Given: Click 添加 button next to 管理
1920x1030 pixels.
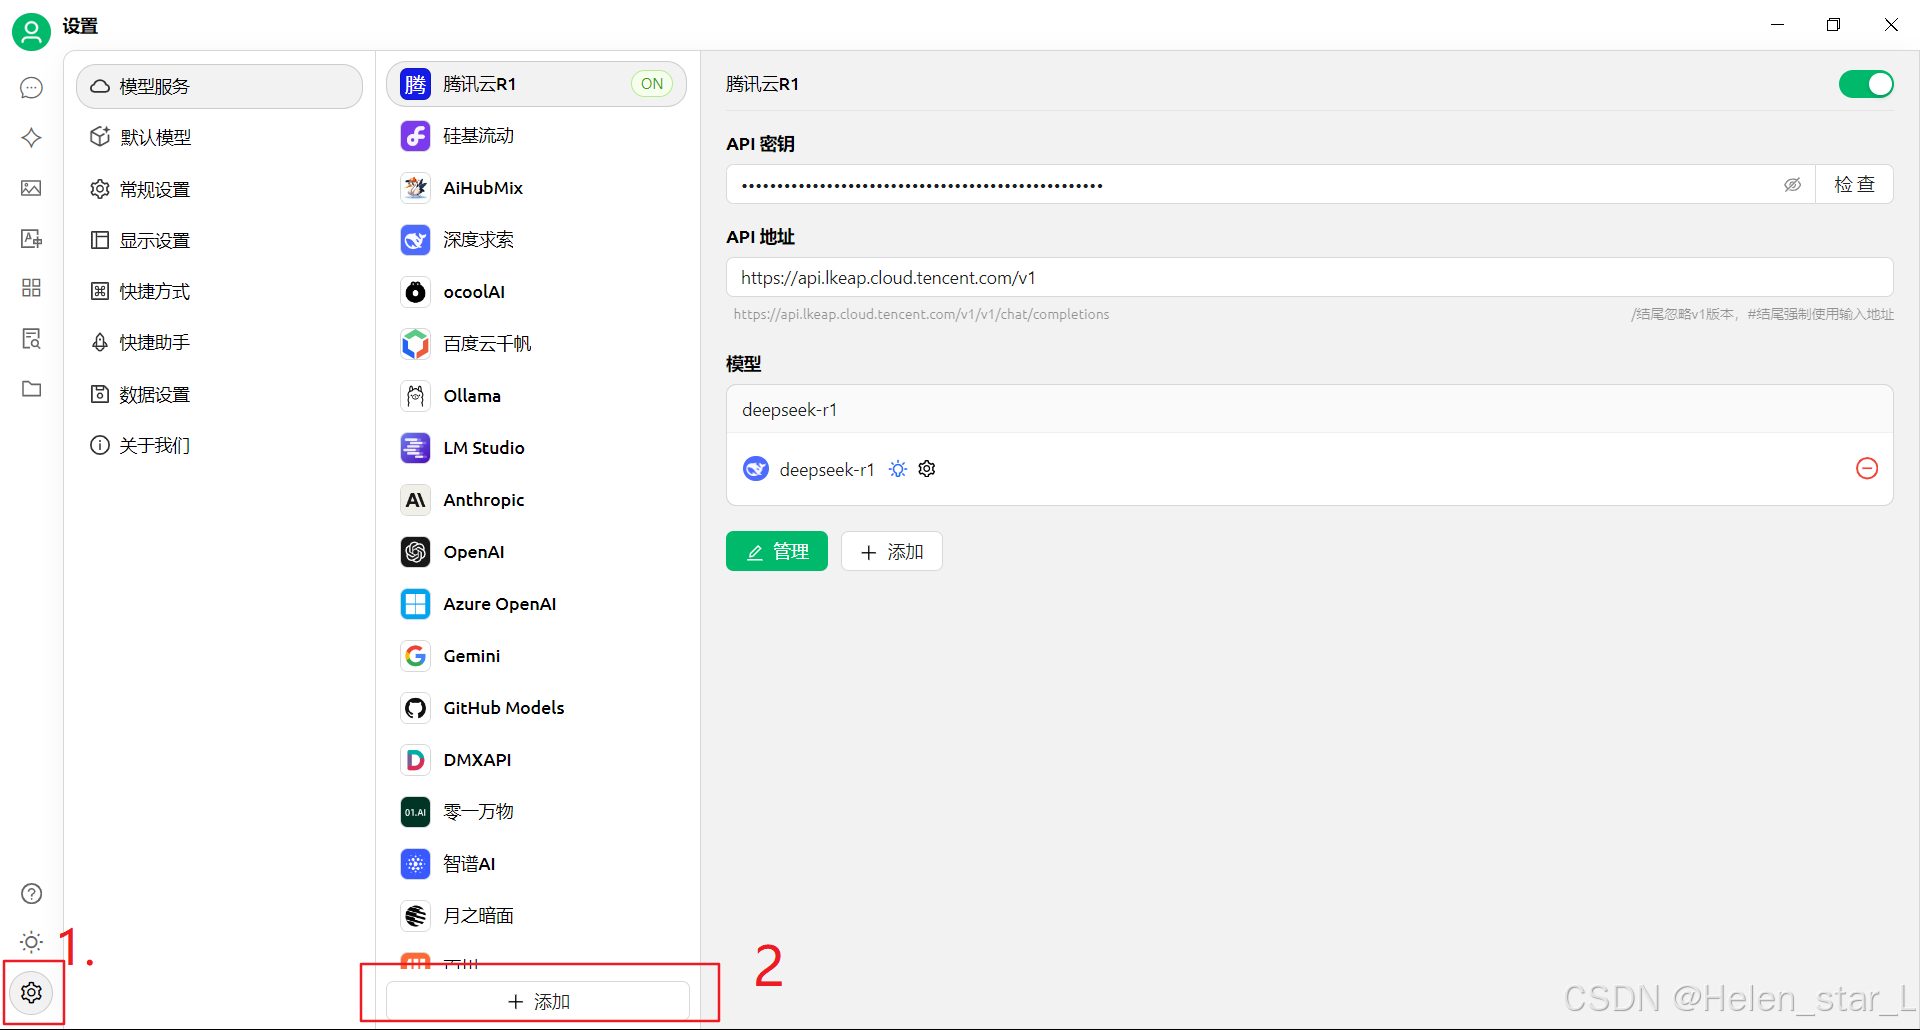Looking at the screenshot, I should [x=892, y=551].
